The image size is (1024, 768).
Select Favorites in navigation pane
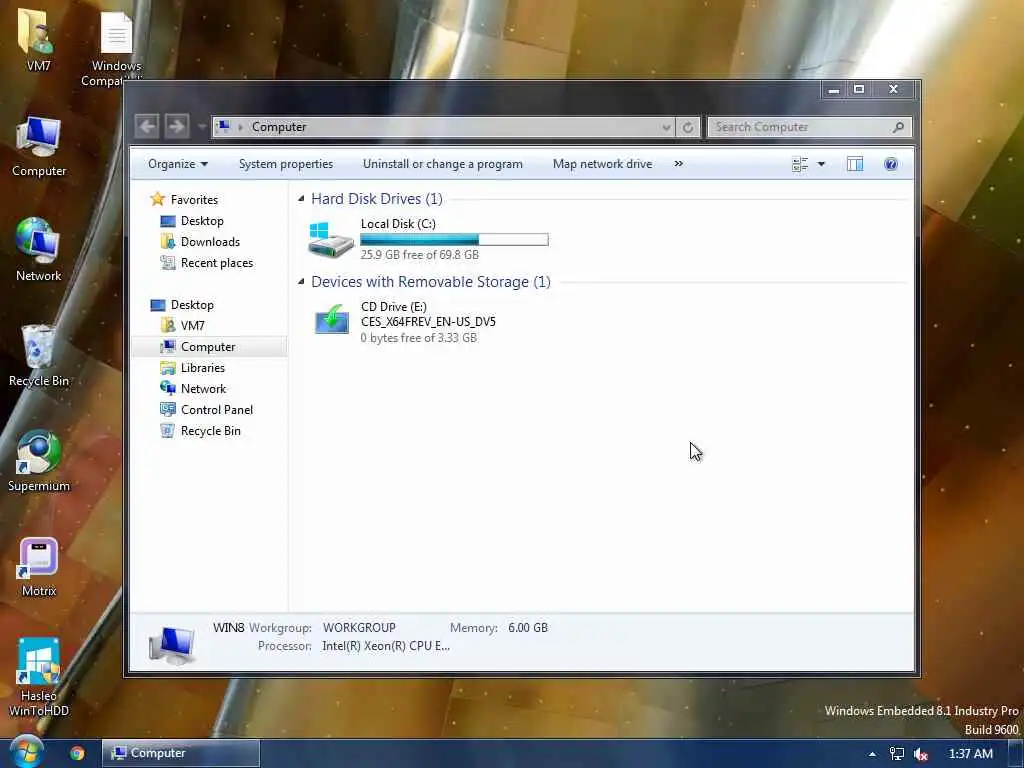194,200
